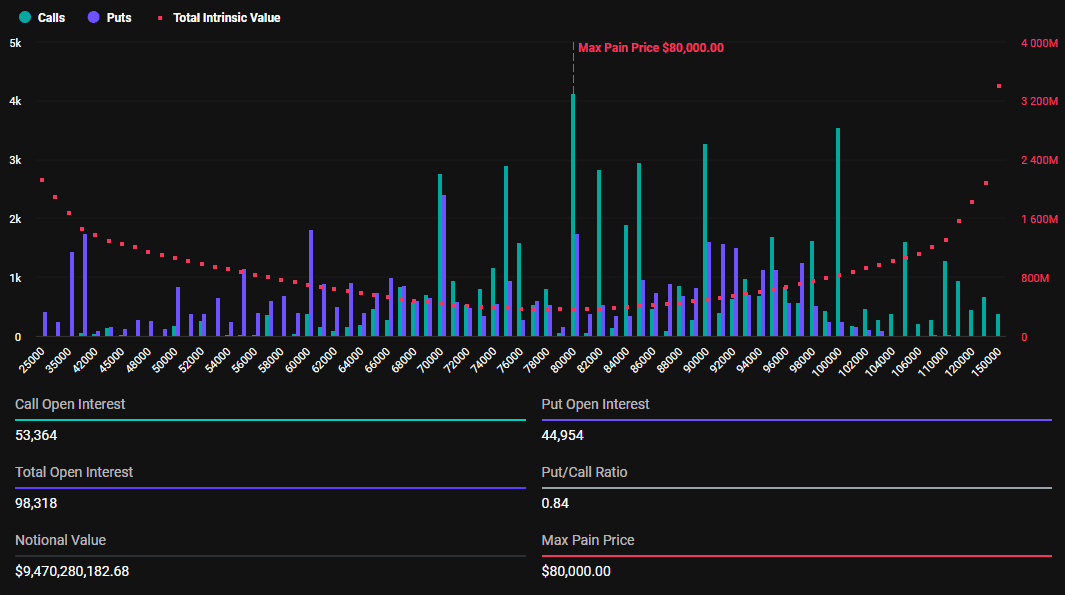1065x595 pixels.
Task: Click the purple Puts legend circle
Action: [x=93, y=17]
